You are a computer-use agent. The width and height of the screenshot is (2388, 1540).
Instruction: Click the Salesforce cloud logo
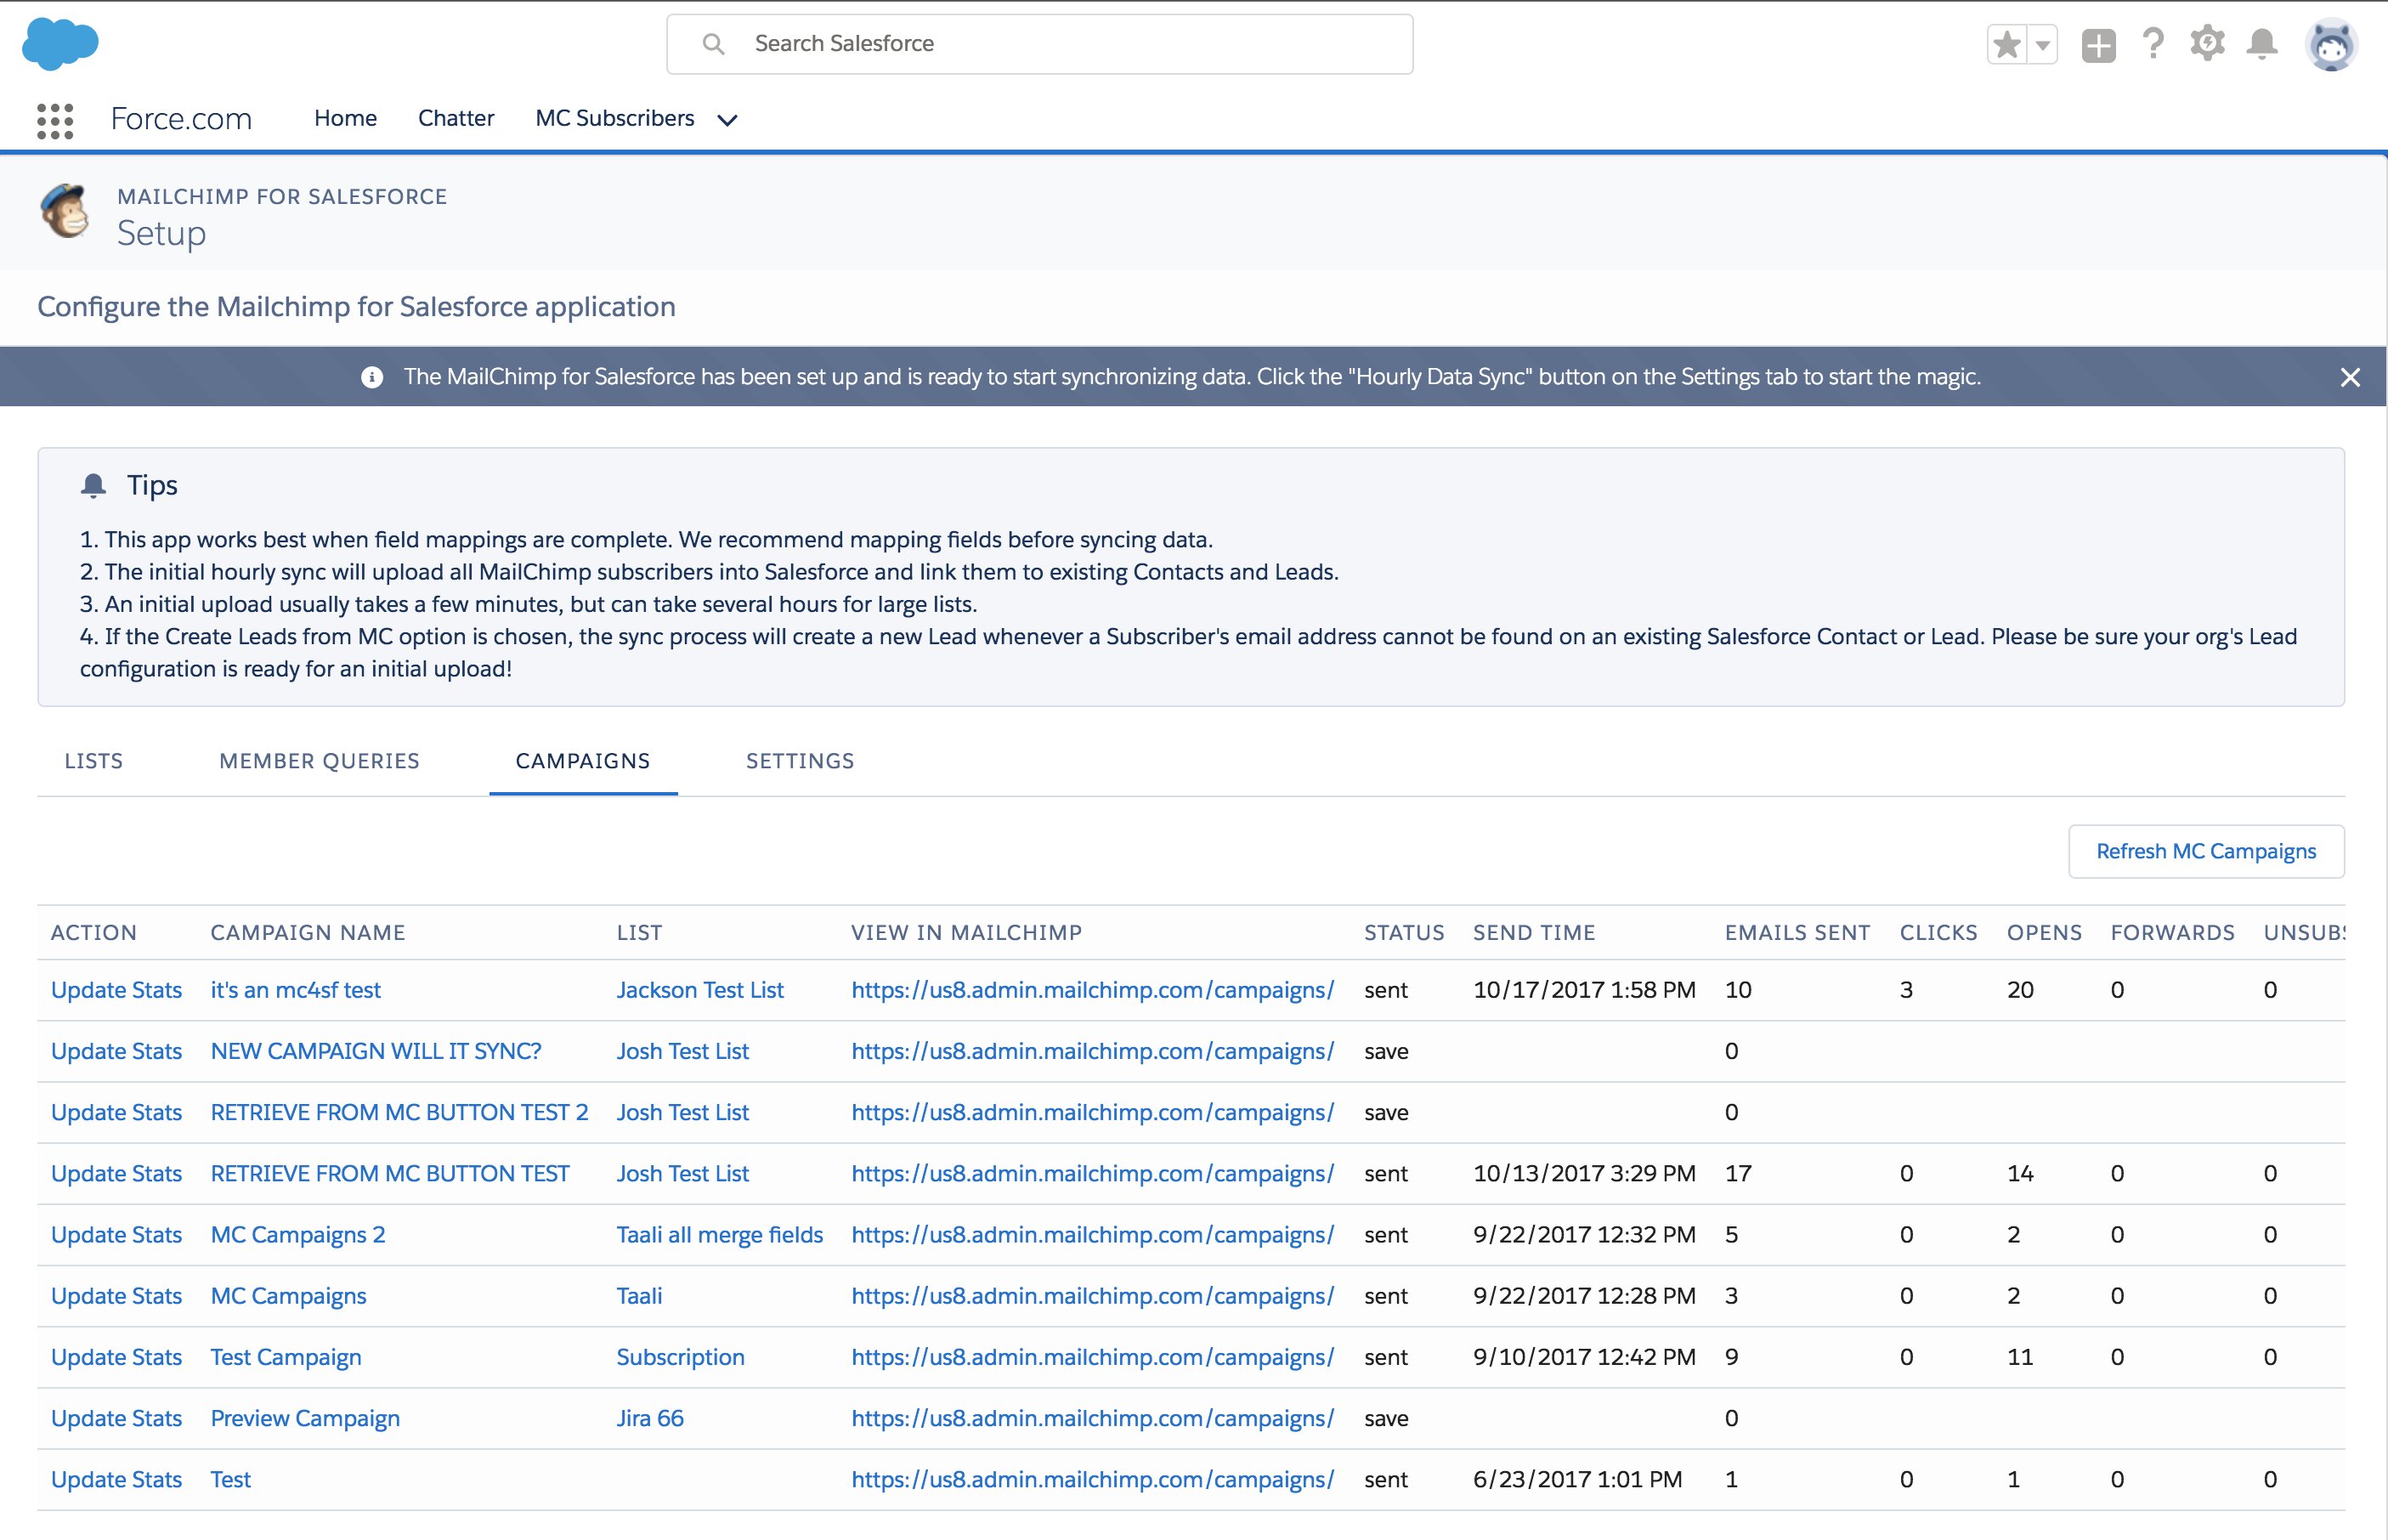pyautogui.click(x=60, y=44)
